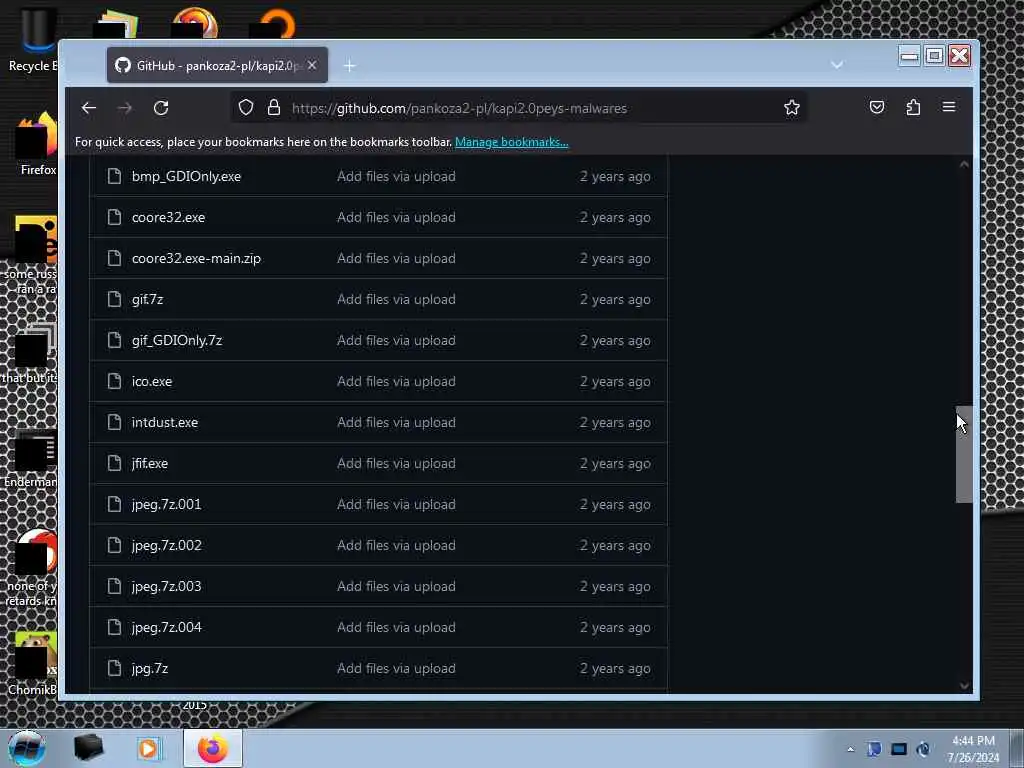This screenshot has height=768, width=1024.
Task: Open the ico.exe file
Action: click(152, 381)
